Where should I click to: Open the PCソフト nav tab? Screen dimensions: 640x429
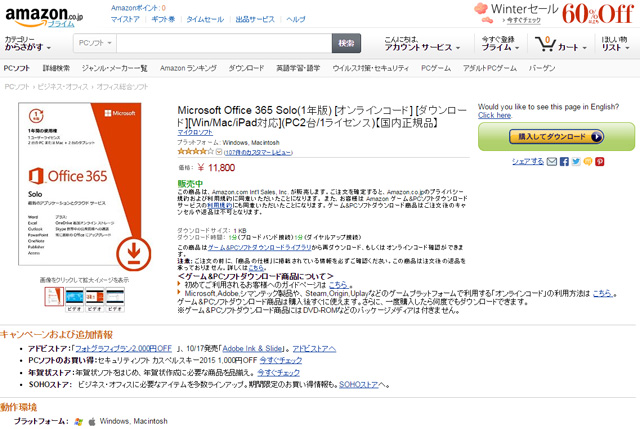pyautogui.click(x=17, y=68)
